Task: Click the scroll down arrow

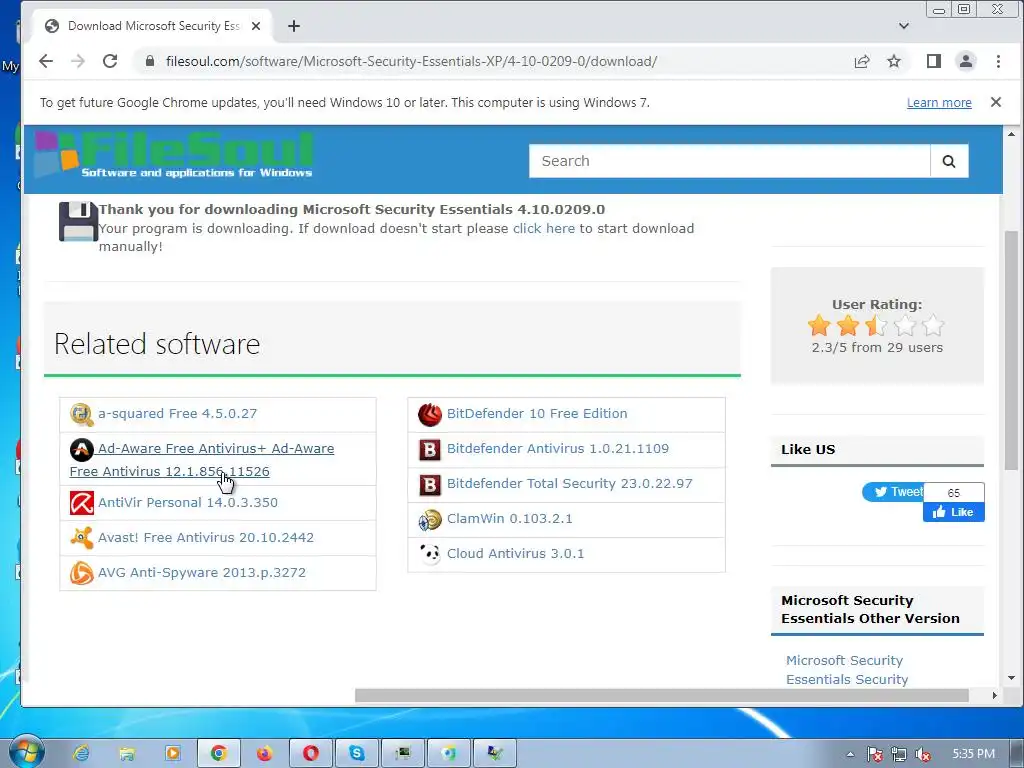Action: 1011,679
